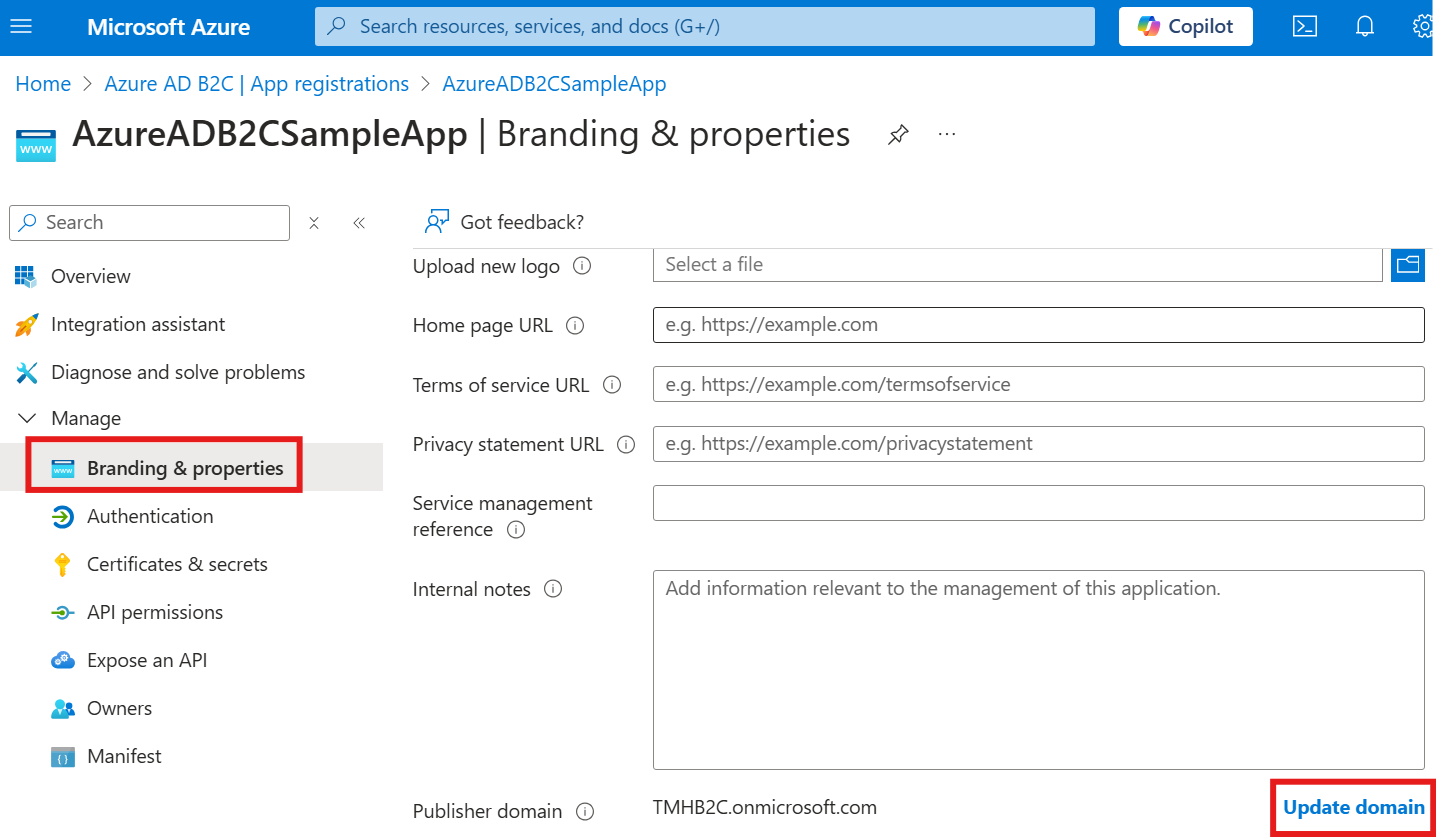This screenshot has width=1436, height=837.
Task: Focus the Terms of service URL field
Action: (1038, 384)
